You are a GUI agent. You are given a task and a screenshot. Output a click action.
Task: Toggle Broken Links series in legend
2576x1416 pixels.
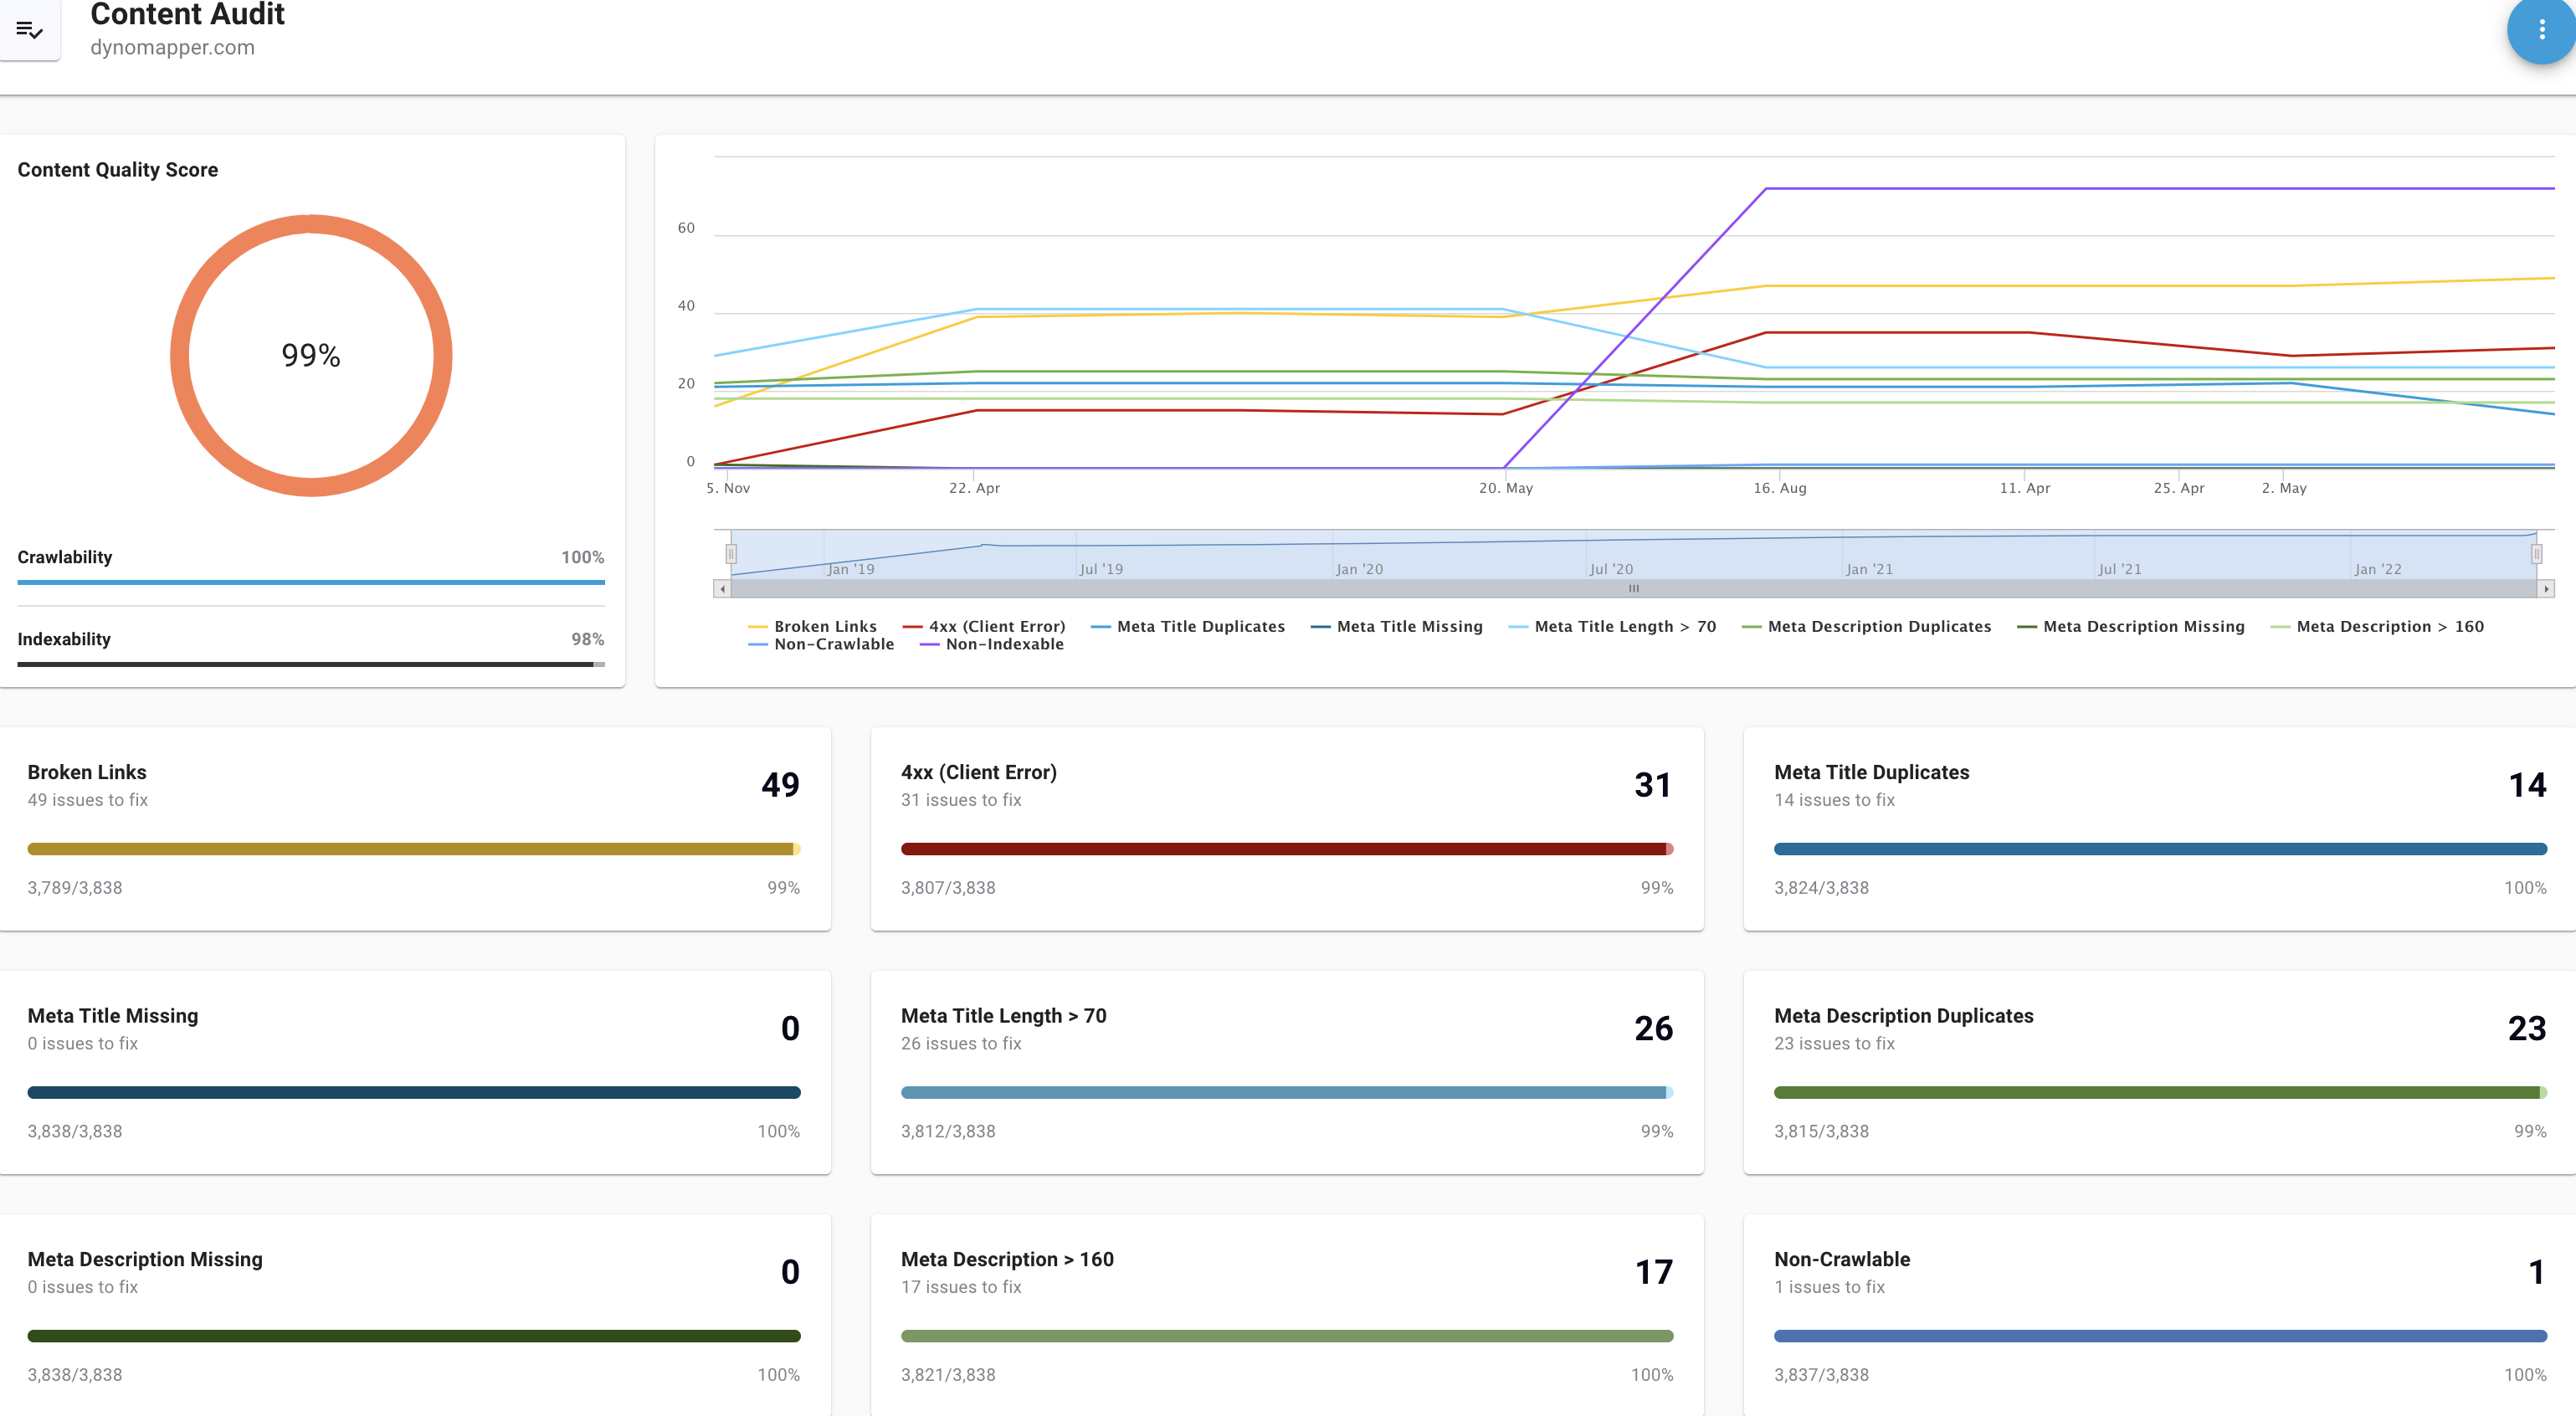pyautogui.click(x=824, y=626)
